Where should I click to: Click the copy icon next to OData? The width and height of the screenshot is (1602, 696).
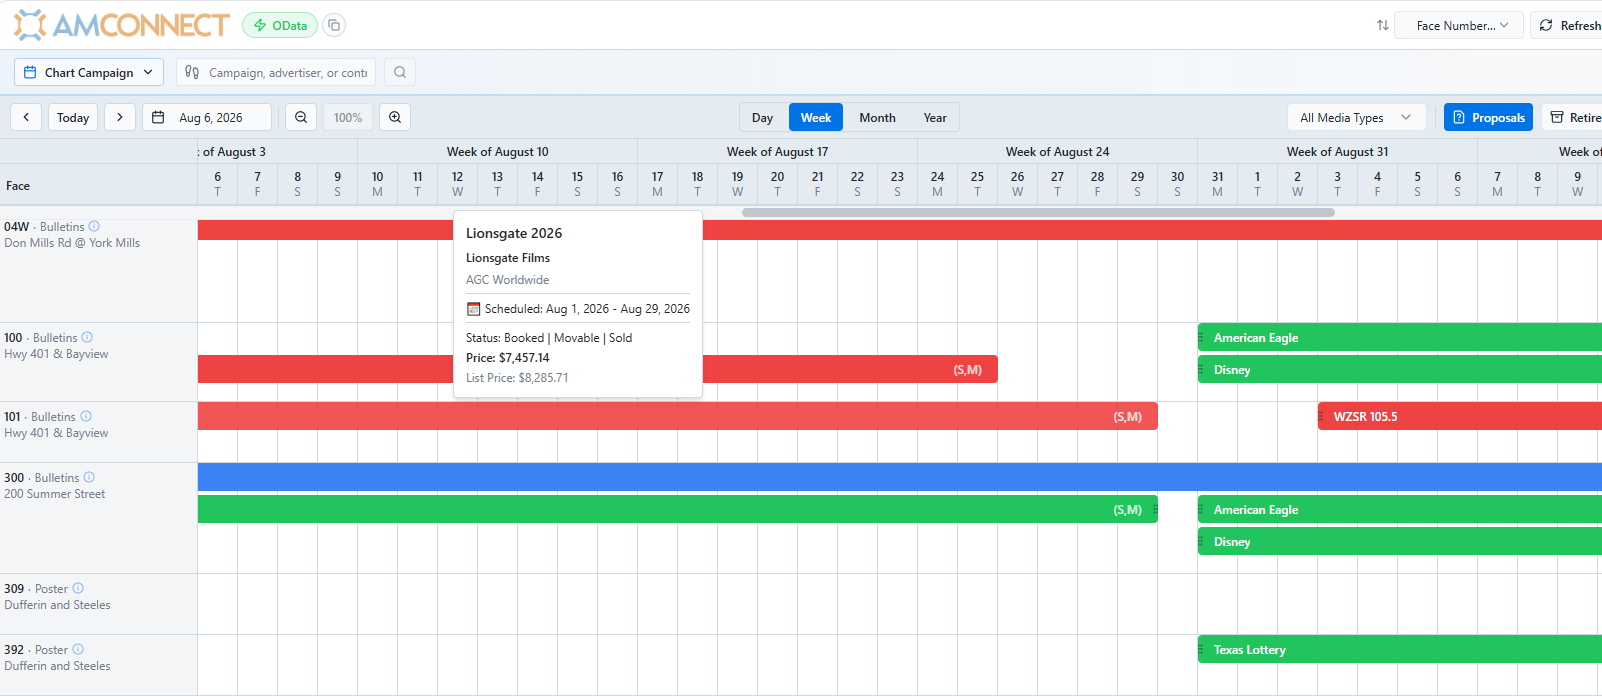tap(334, 25)
